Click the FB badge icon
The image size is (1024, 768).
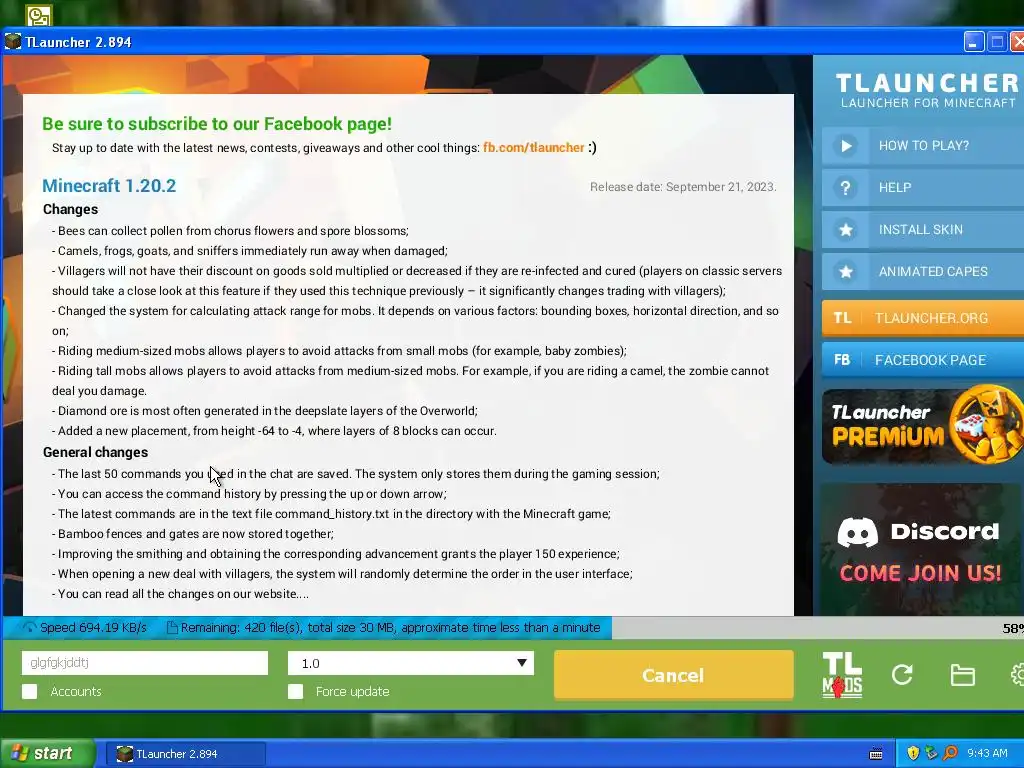842,360
